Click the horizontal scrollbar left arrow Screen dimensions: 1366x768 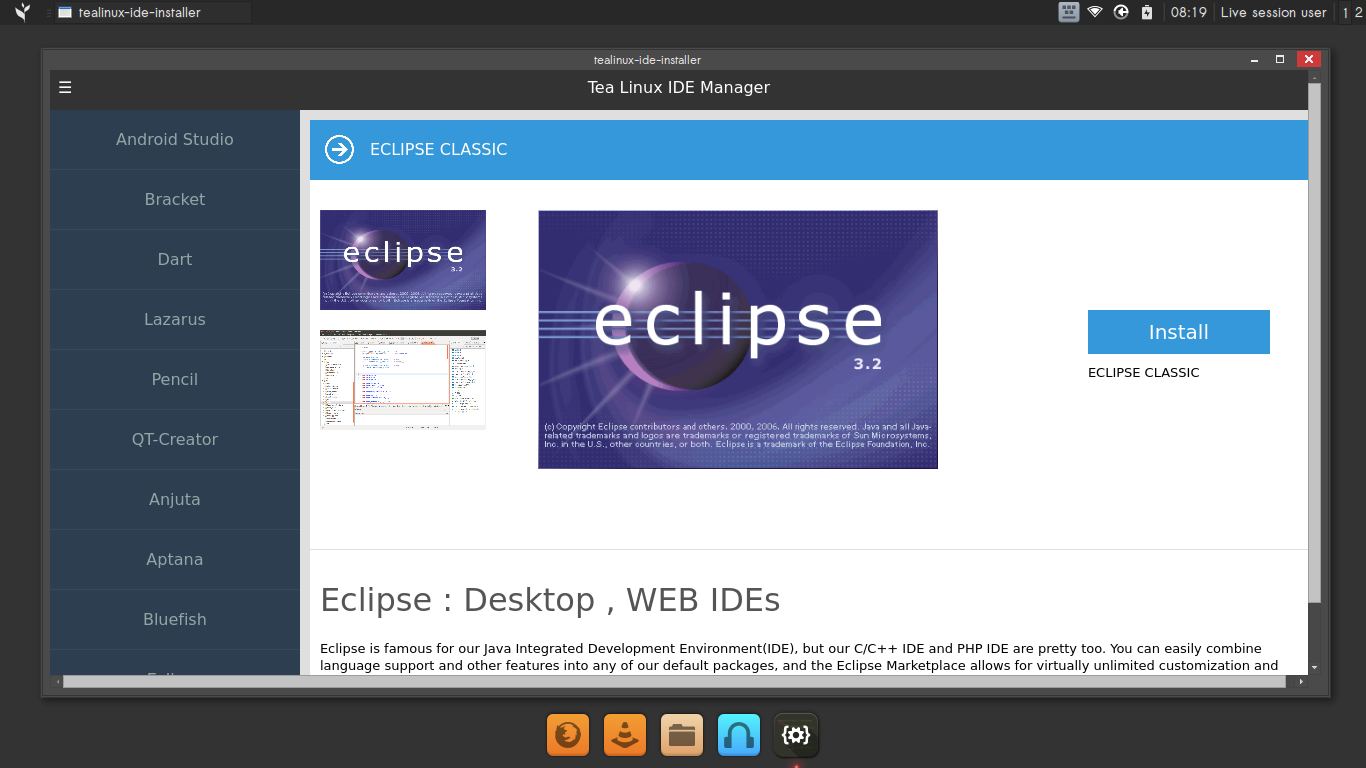point(57,681)
